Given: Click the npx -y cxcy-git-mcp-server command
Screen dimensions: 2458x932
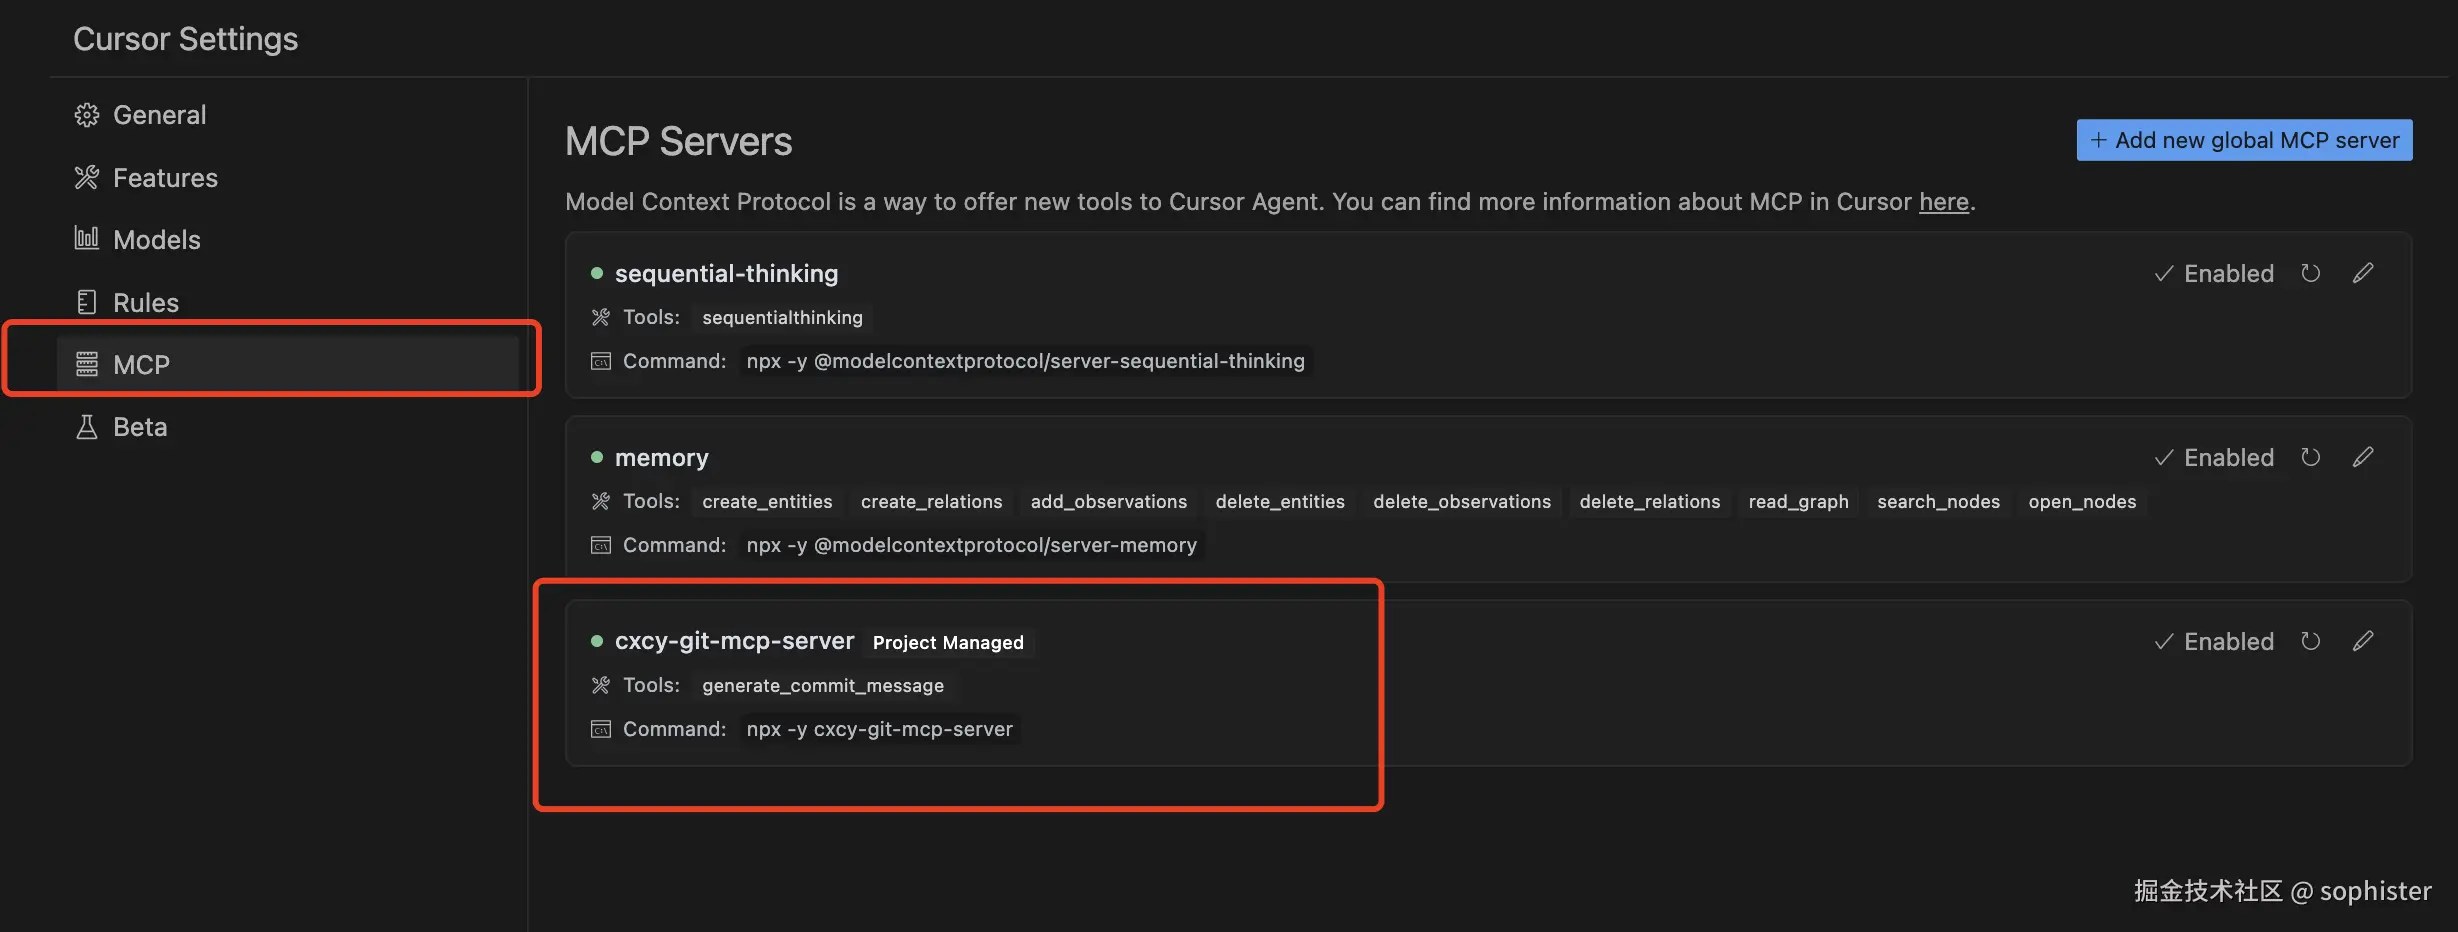Looking at the screenshot, I should (x=879, y=729).
